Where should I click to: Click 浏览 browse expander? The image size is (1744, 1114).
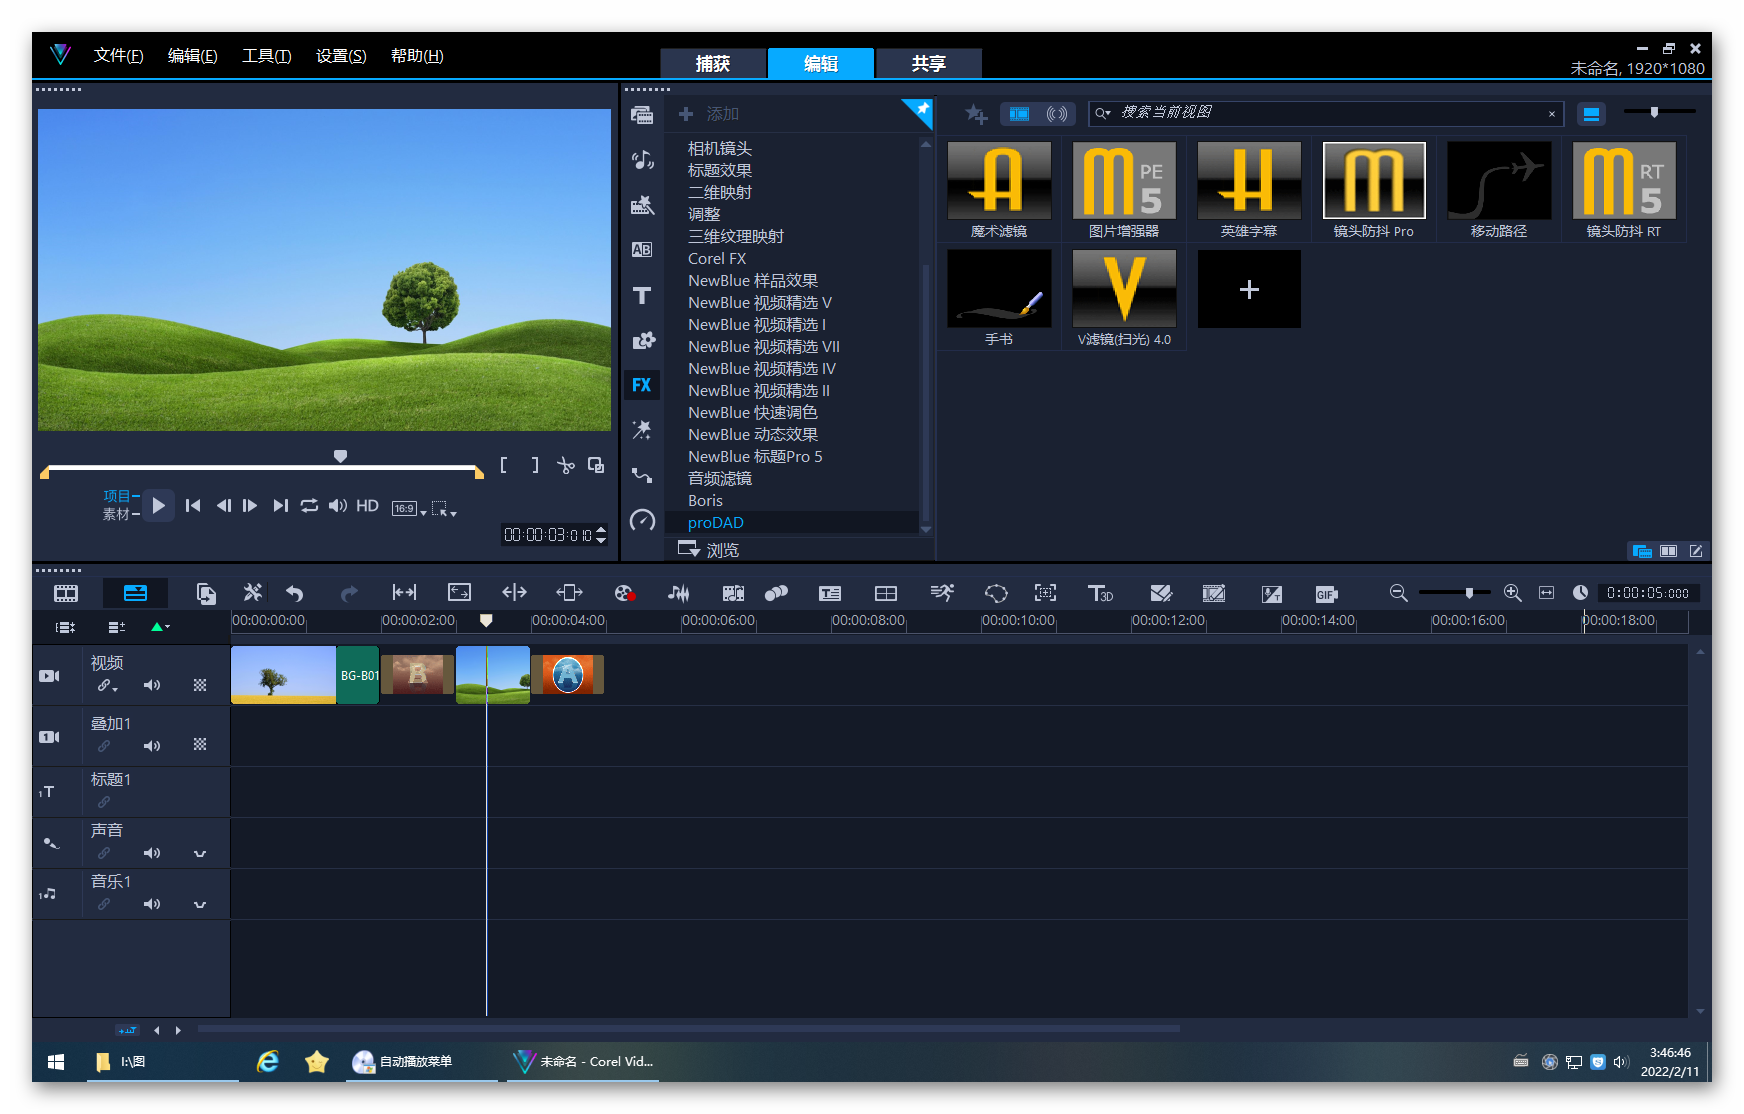click(709, 550)
